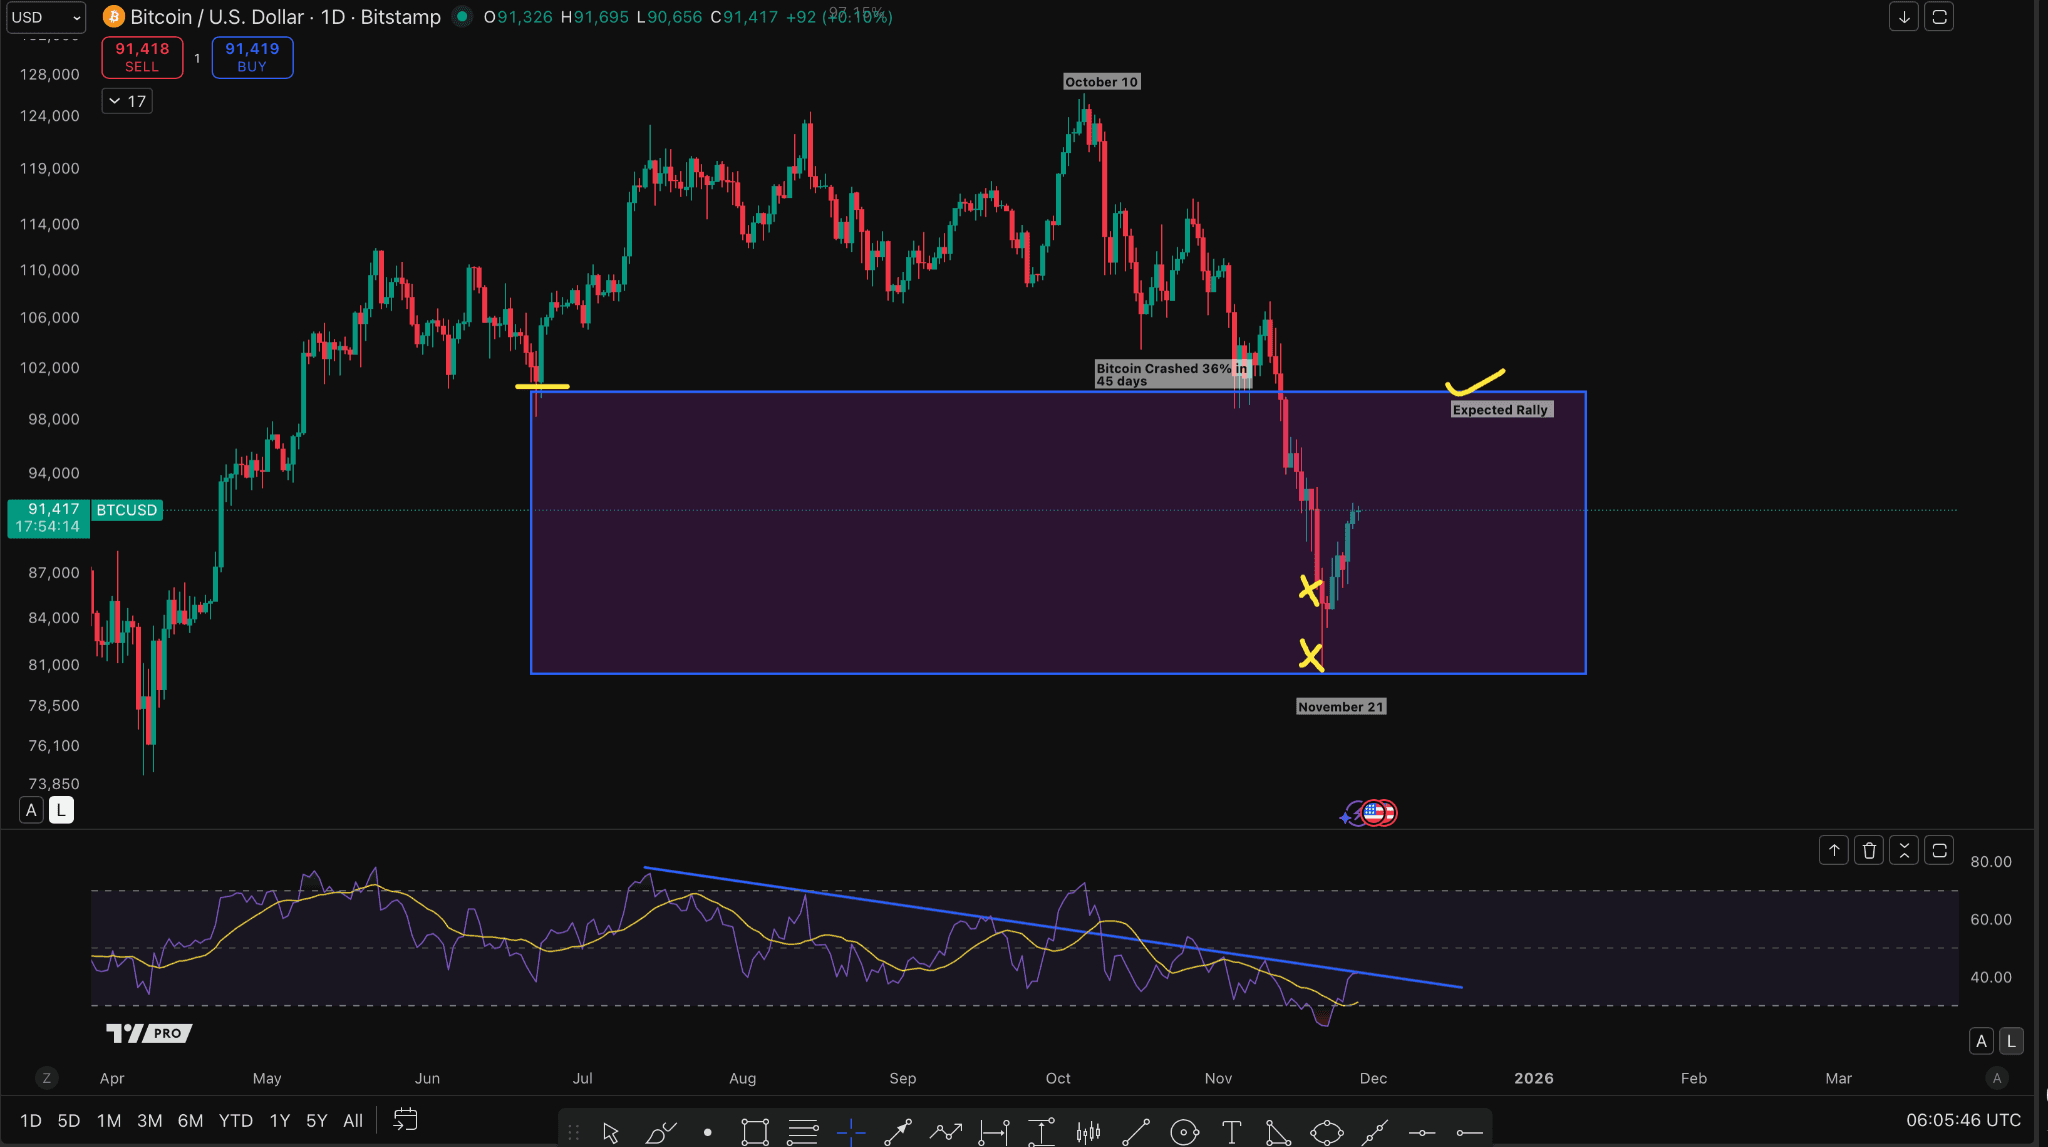Switch to the 1Y time range

point(280,1121)
